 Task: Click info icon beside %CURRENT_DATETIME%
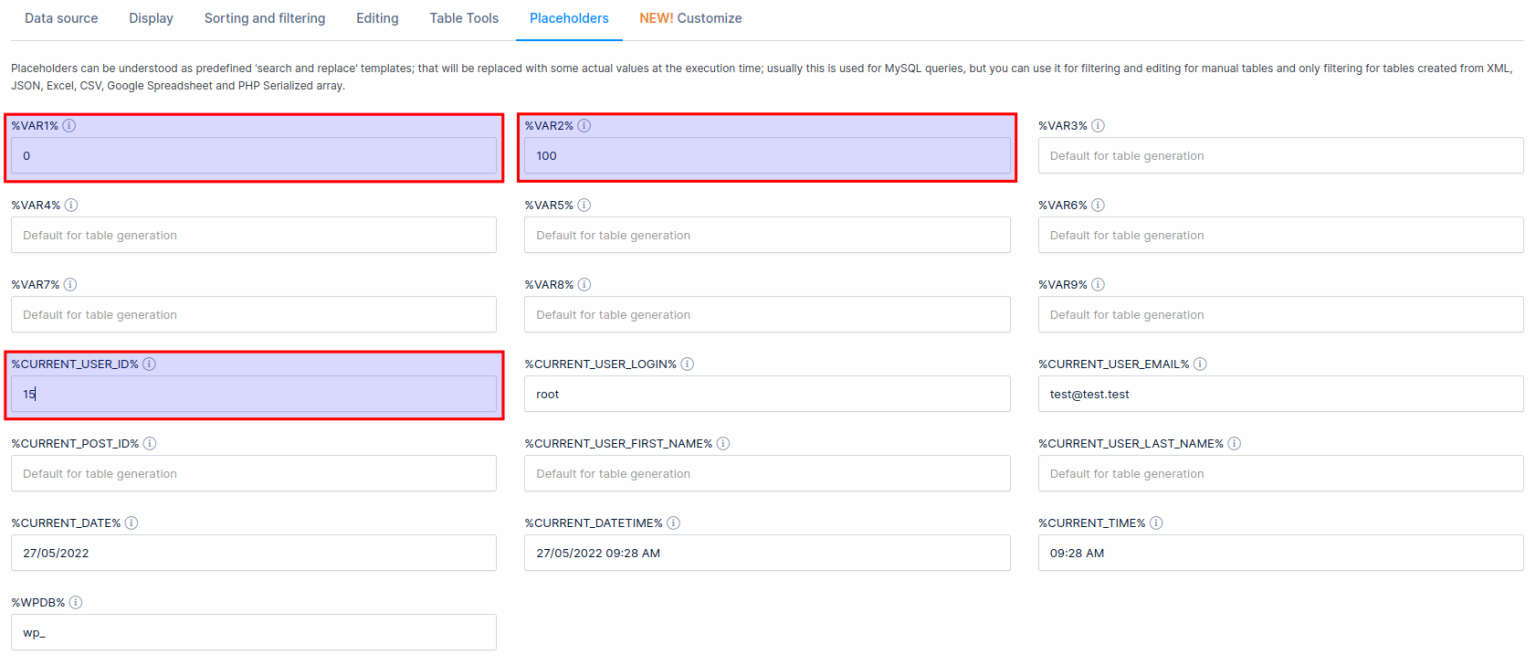674,523
